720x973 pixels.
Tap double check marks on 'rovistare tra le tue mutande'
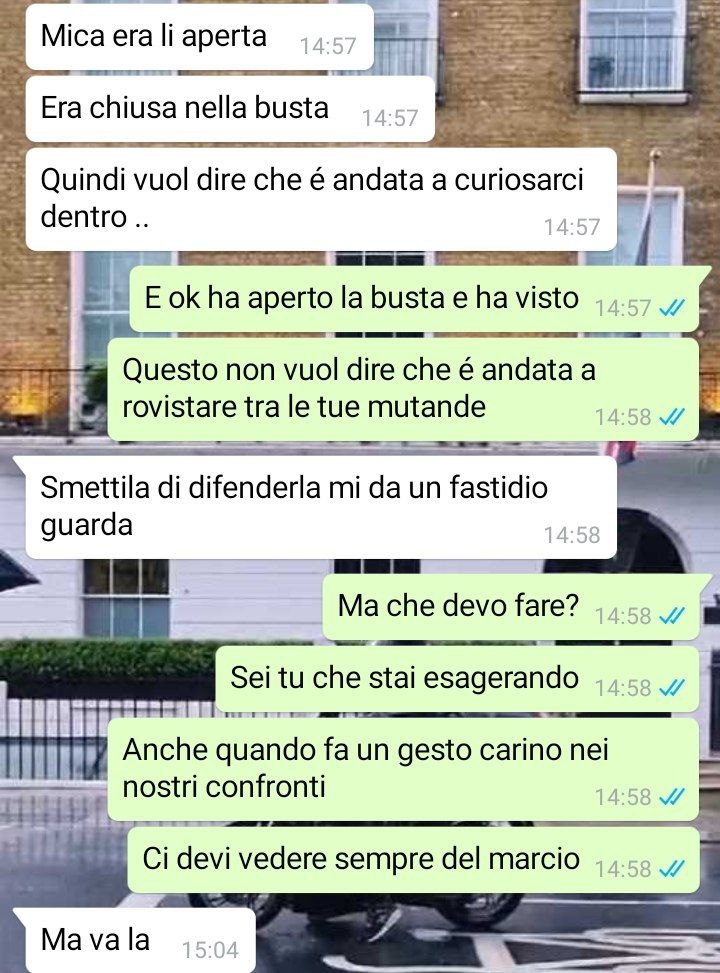(x=672, y=417)
